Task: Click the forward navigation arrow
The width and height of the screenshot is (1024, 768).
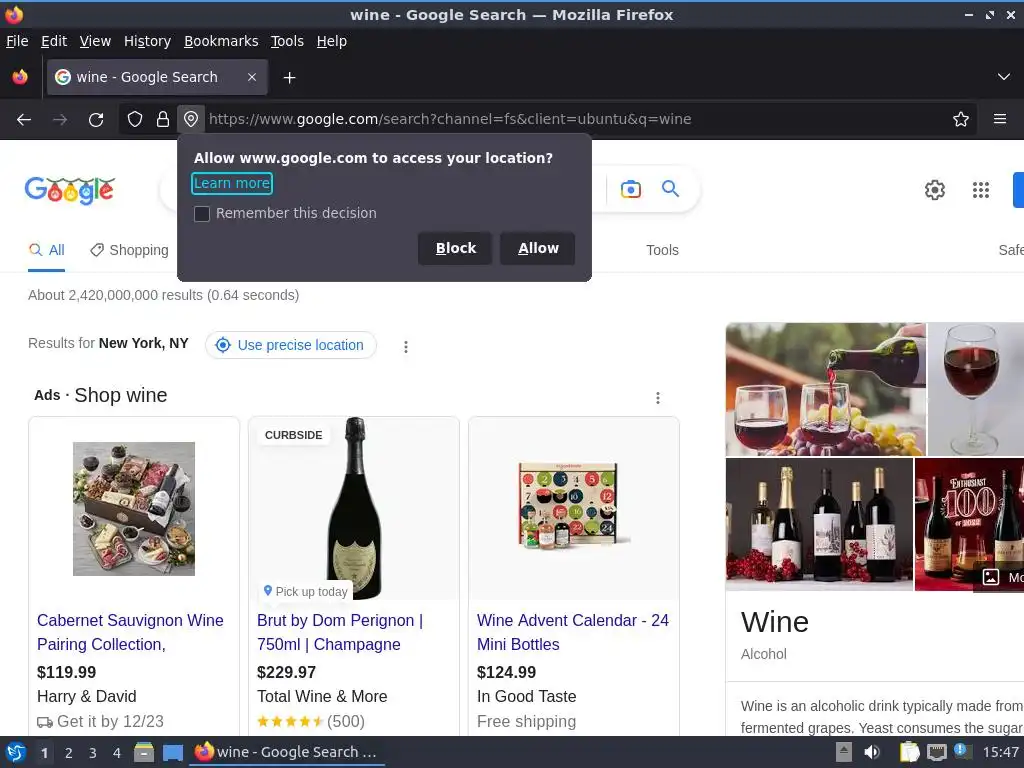Action: point(60,120)
